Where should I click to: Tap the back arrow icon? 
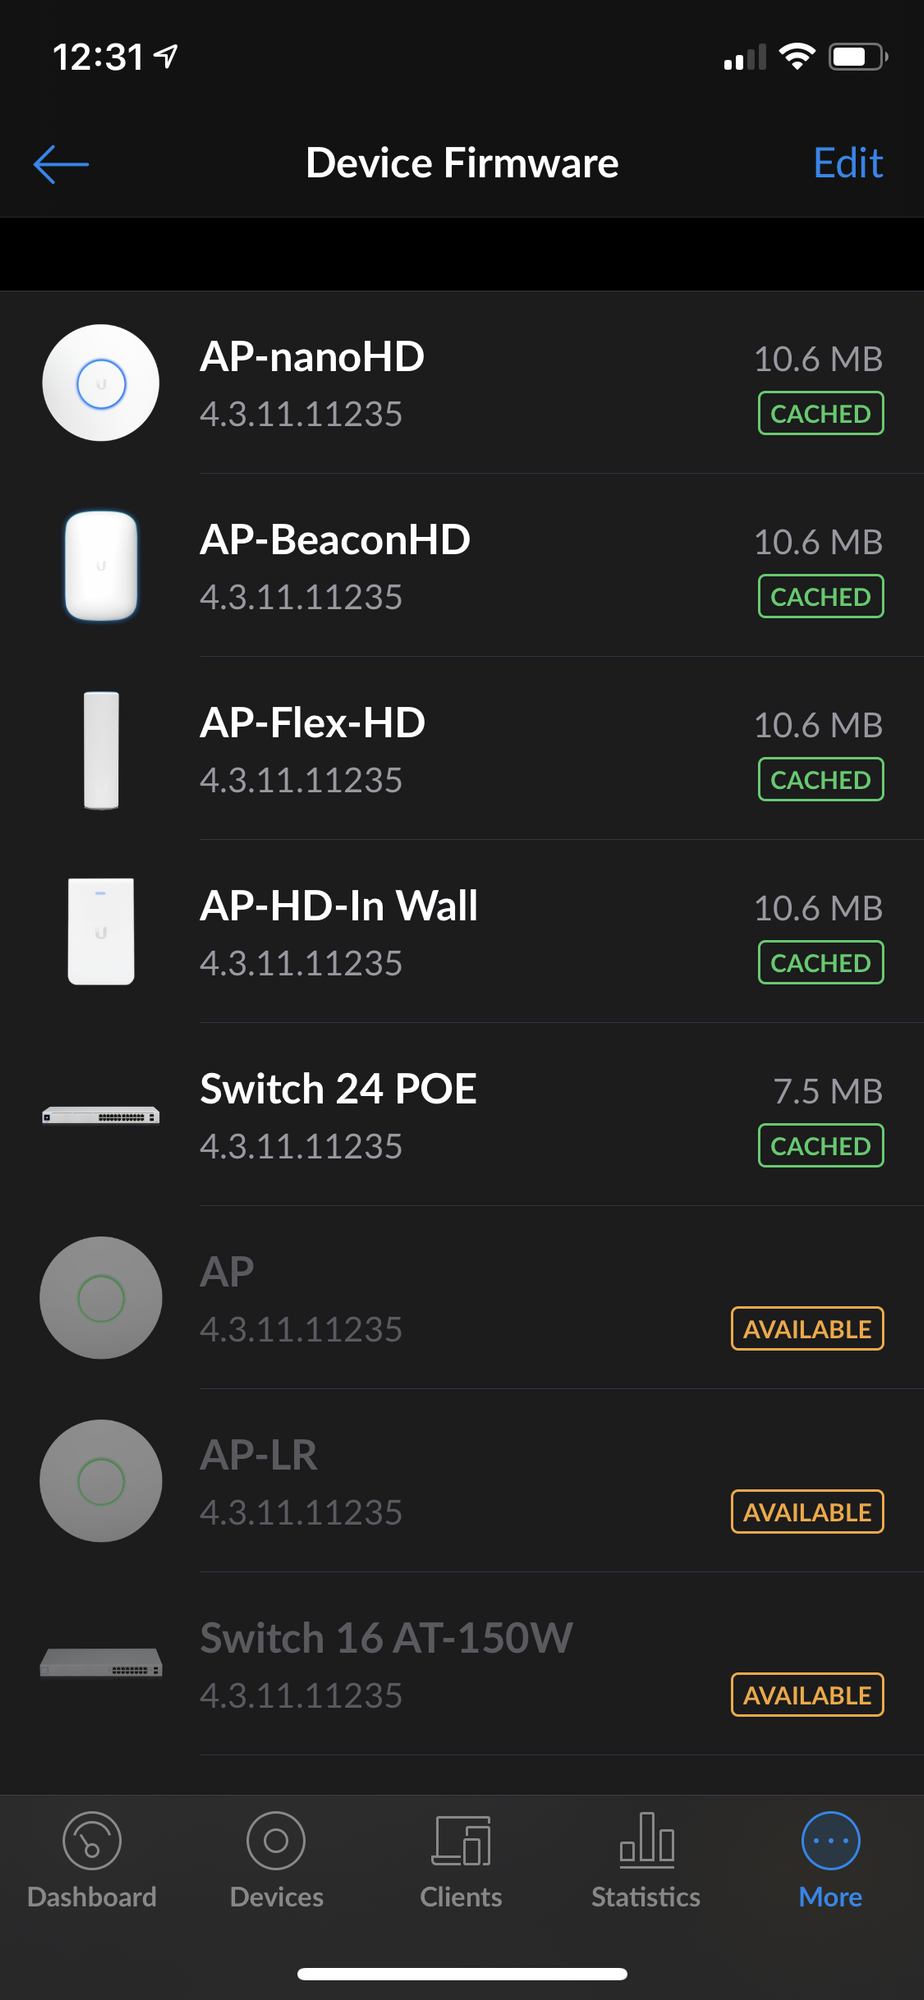tap(61, 164)
